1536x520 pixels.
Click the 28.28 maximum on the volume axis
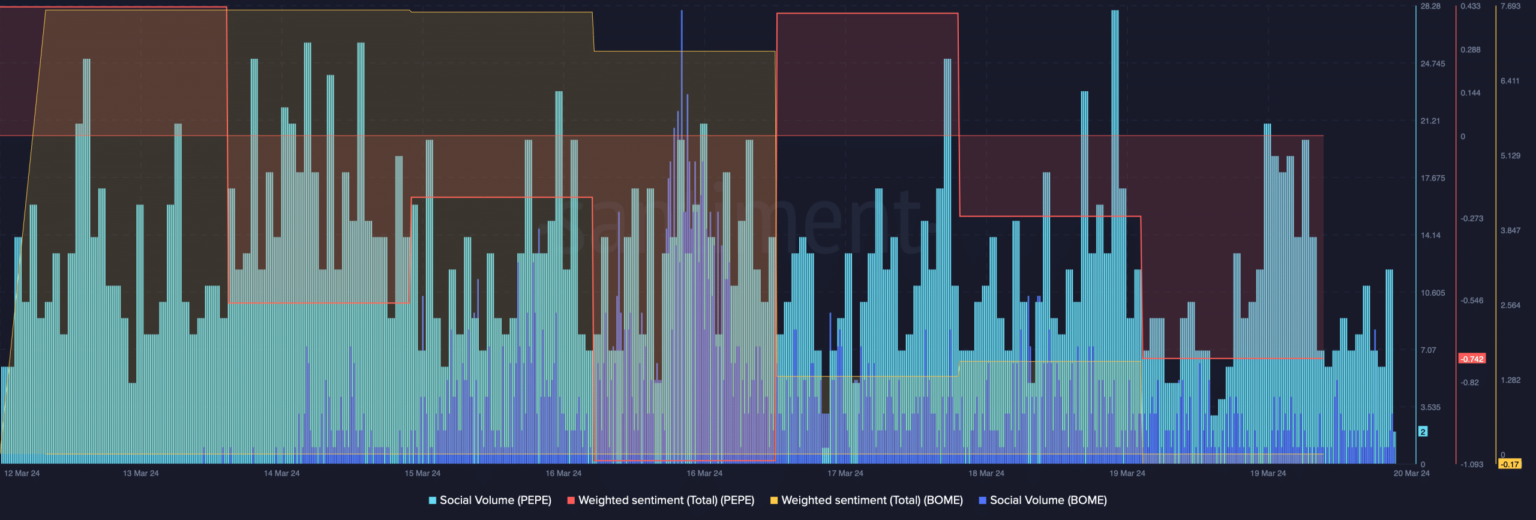coord(1431,7)
